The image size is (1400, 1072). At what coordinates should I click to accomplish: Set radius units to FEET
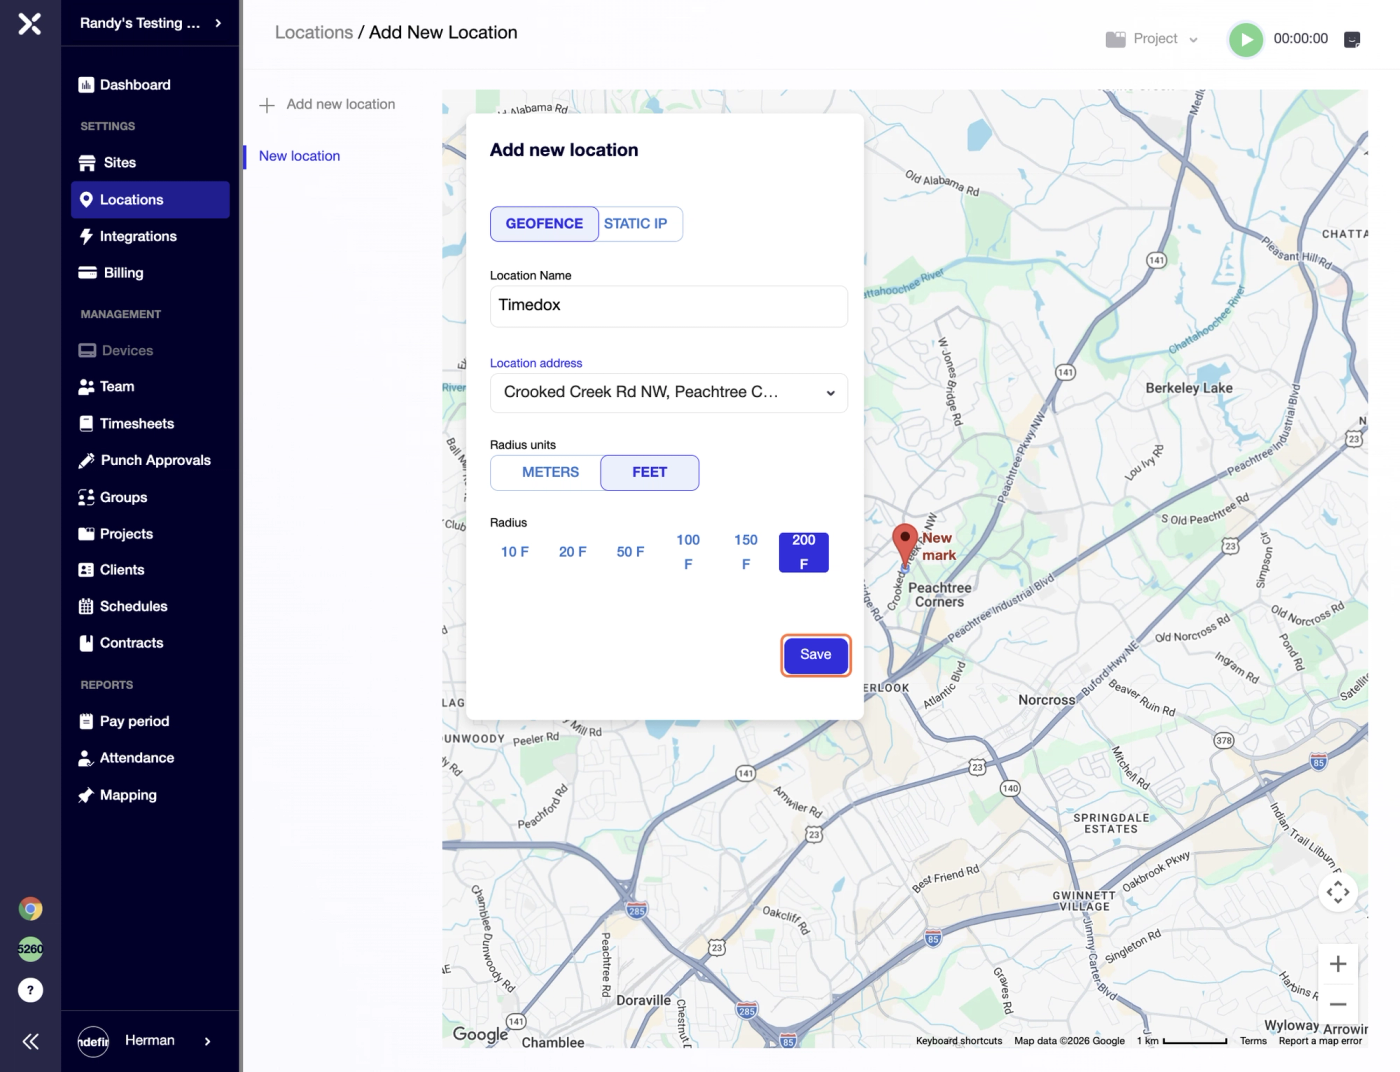pyautogui.click(x=650, y=473)
